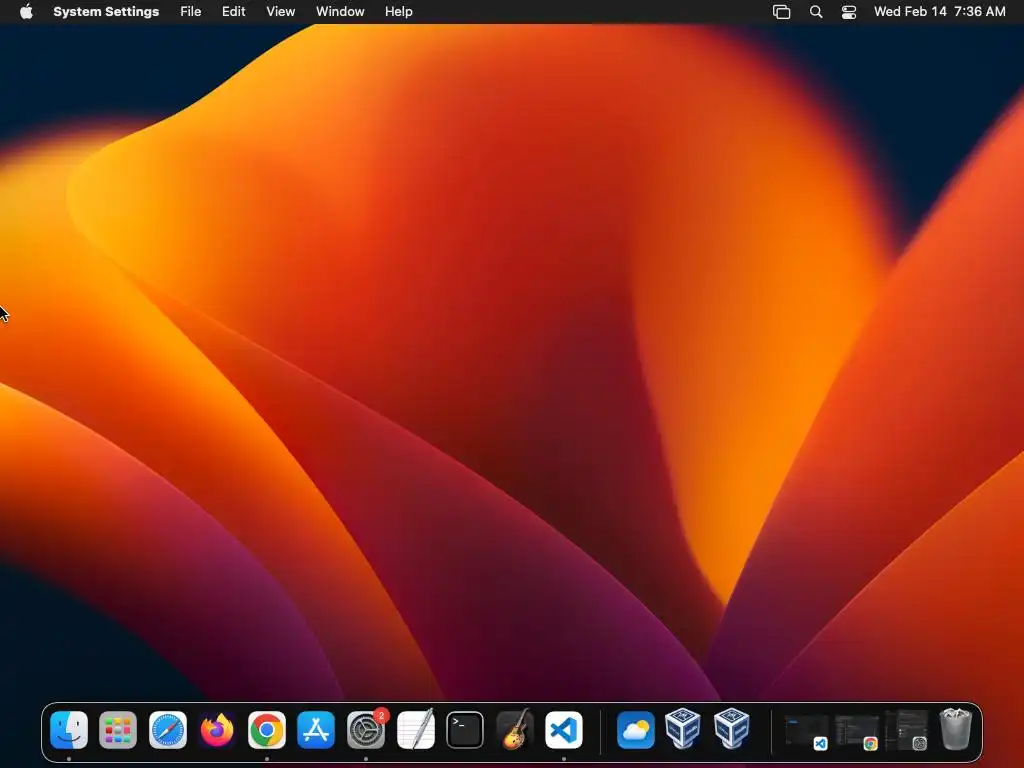
Task: Open the Help menu
Action: tap(398, 12)
